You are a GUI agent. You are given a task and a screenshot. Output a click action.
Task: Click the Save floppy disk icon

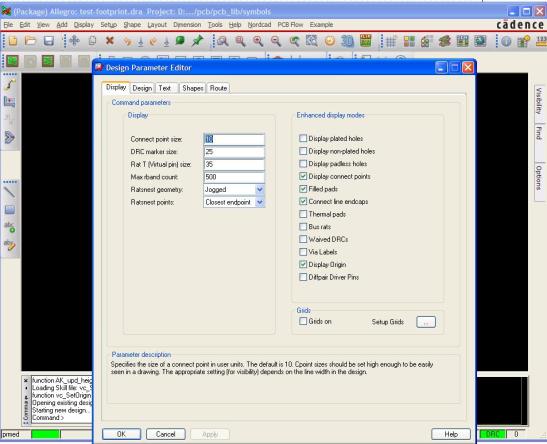point(48,41)
